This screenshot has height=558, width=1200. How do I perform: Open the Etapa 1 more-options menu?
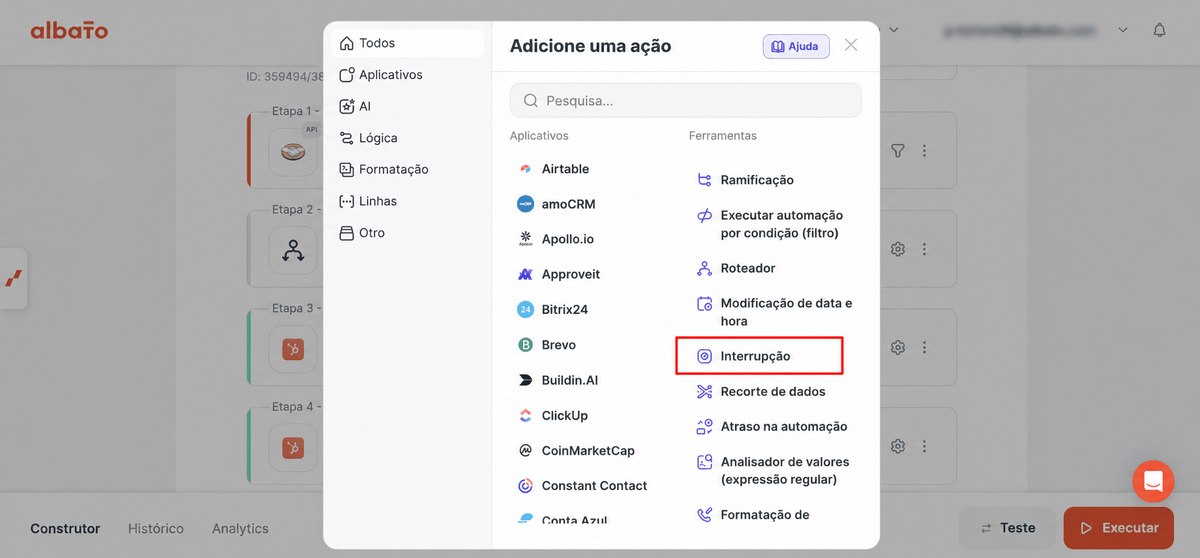924,151
